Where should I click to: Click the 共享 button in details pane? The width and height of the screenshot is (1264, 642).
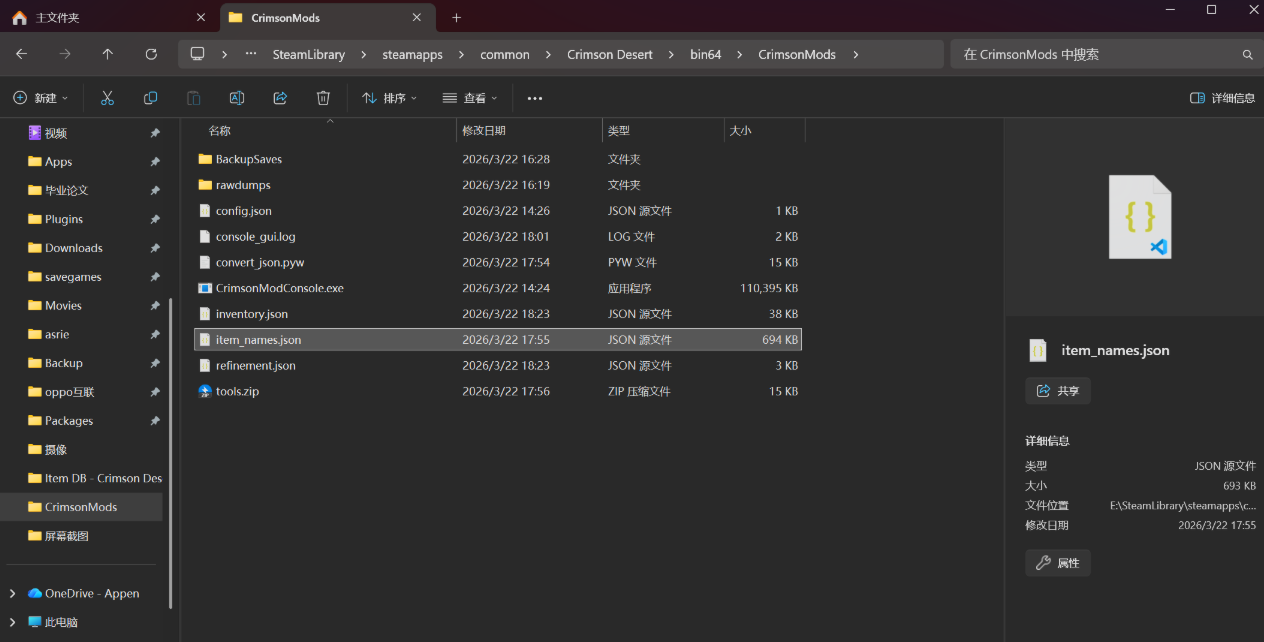1058,391
